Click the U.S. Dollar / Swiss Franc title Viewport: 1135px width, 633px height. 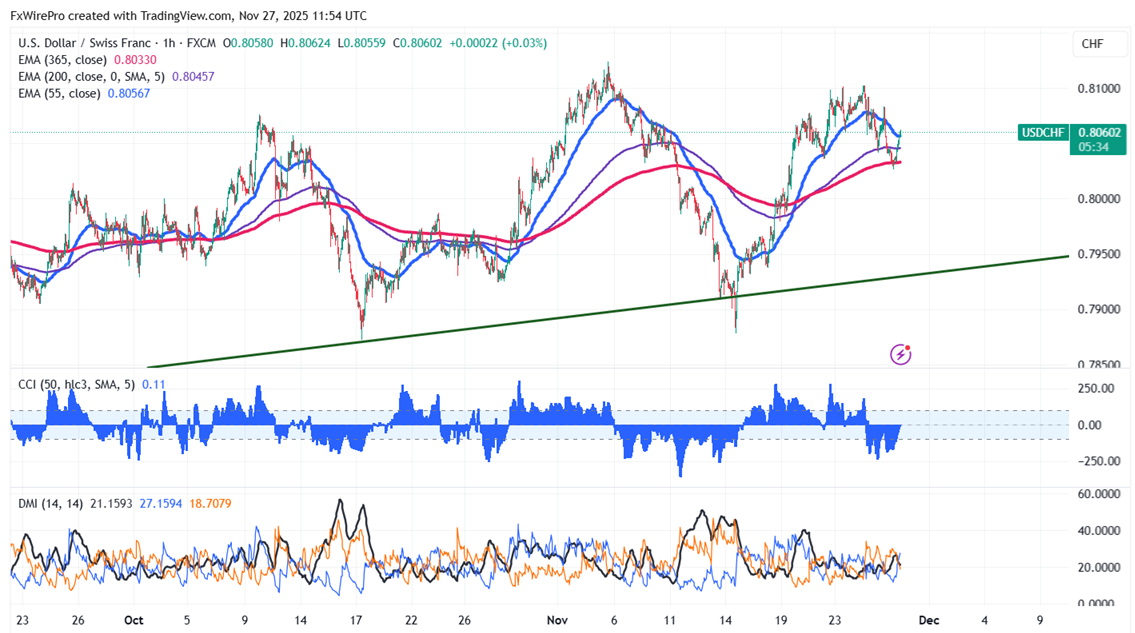coord(85,43)
